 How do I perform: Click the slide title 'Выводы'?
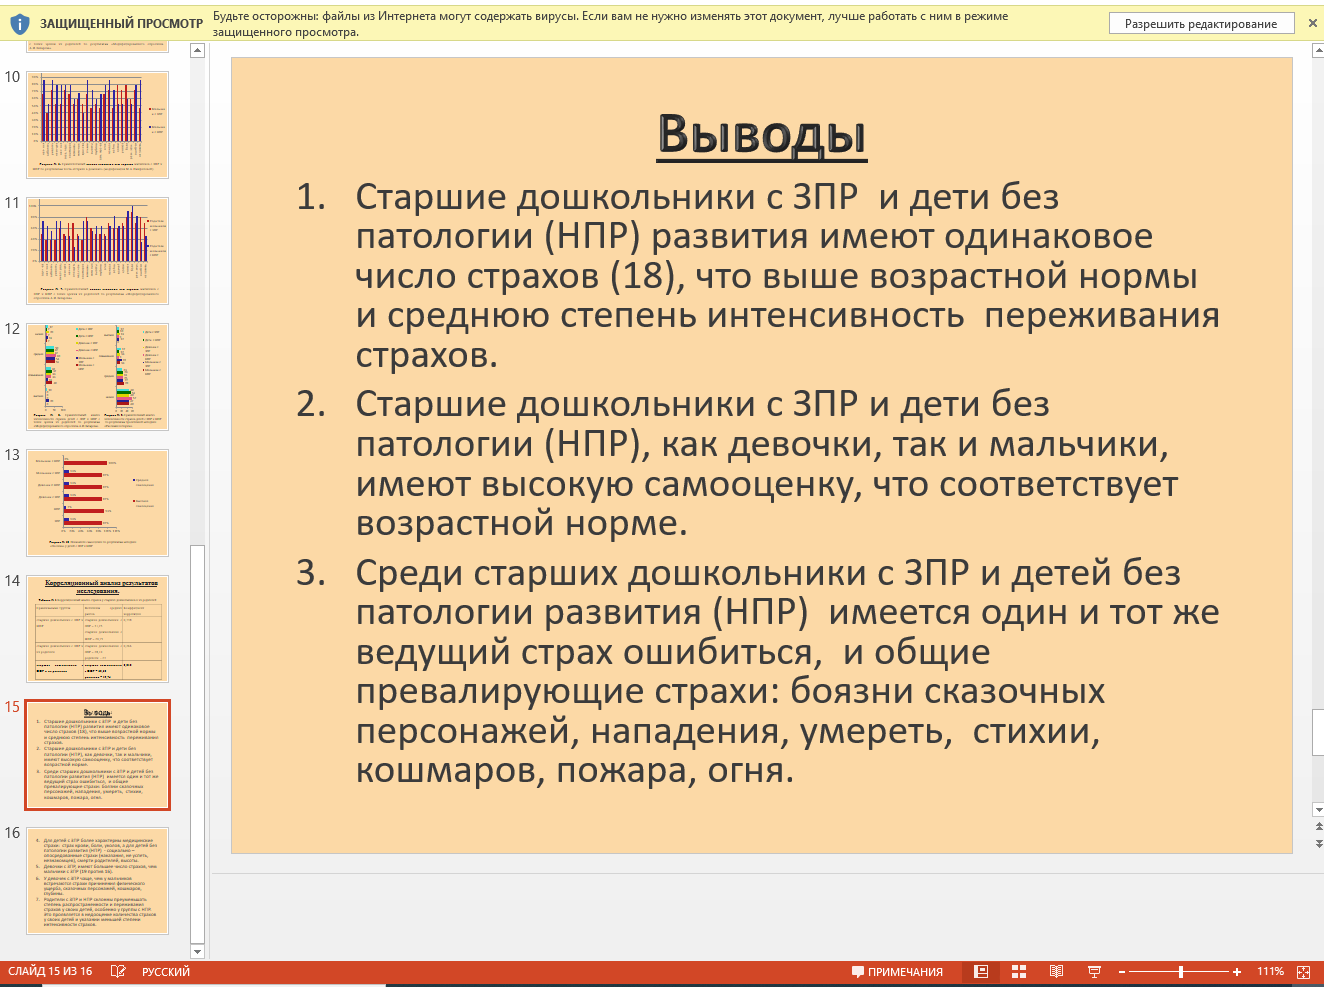click(762, 134)
